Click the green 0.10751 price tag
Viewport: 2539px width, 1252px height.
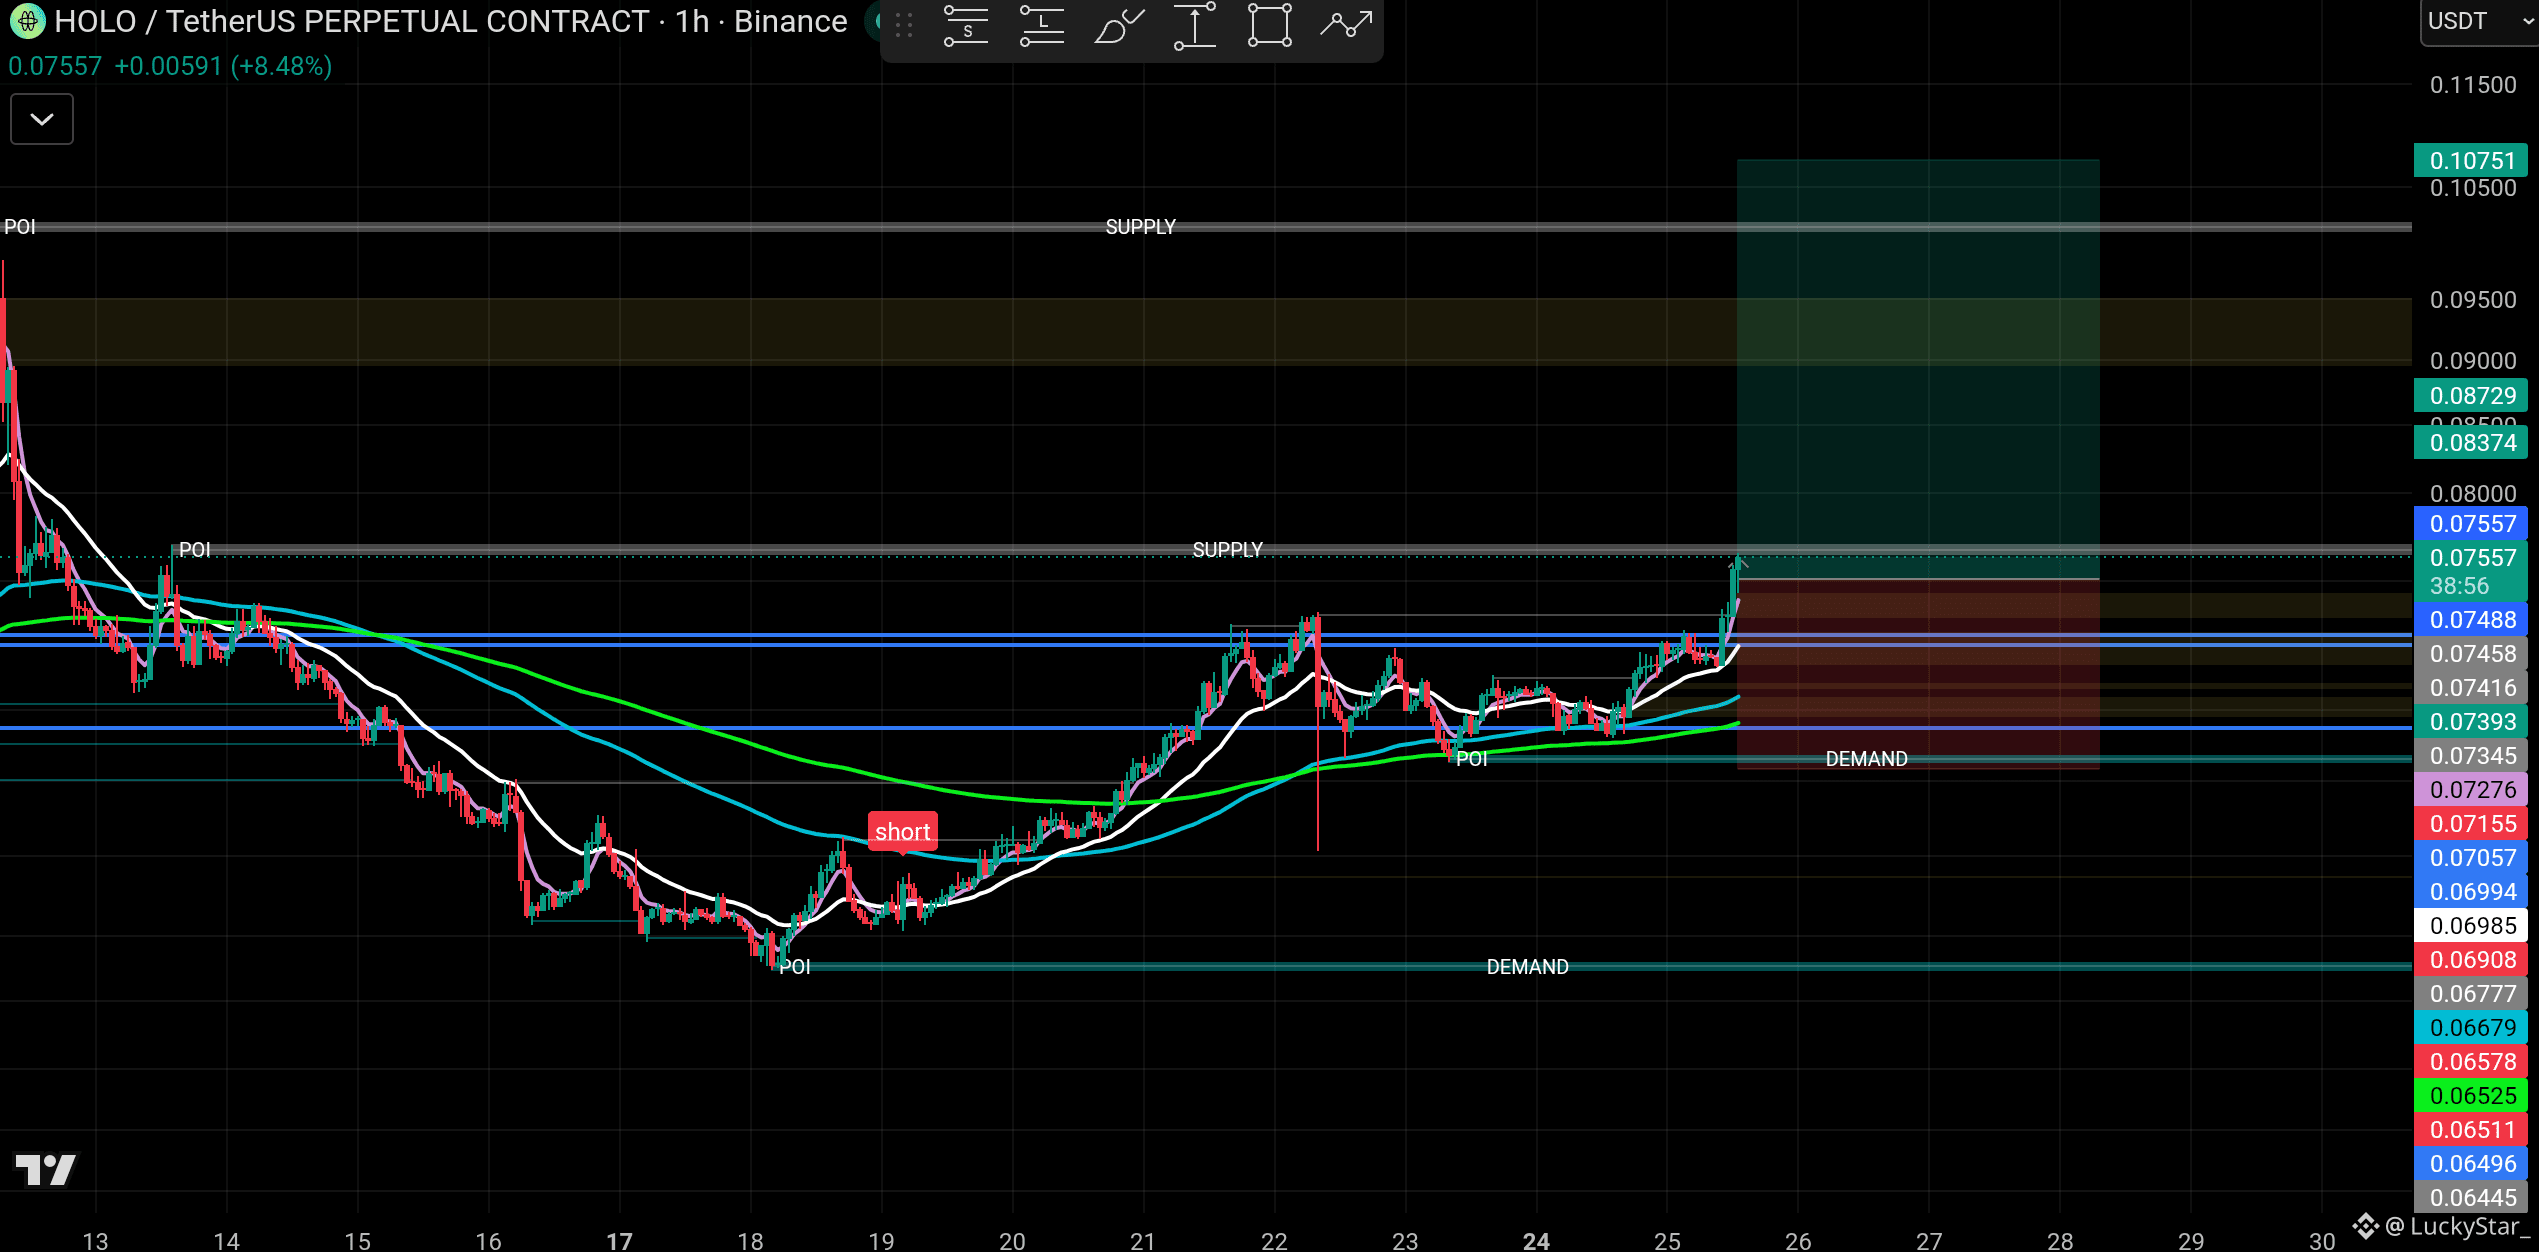2471,161
